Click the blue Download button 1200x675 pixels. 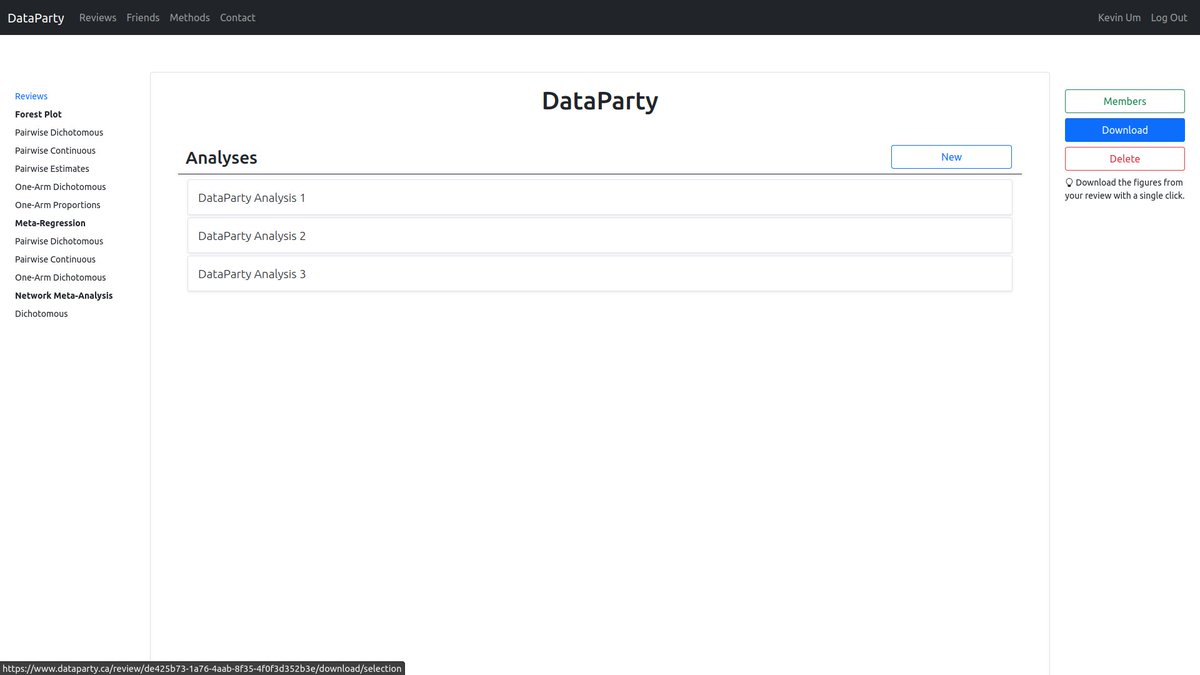(1125, 130)
